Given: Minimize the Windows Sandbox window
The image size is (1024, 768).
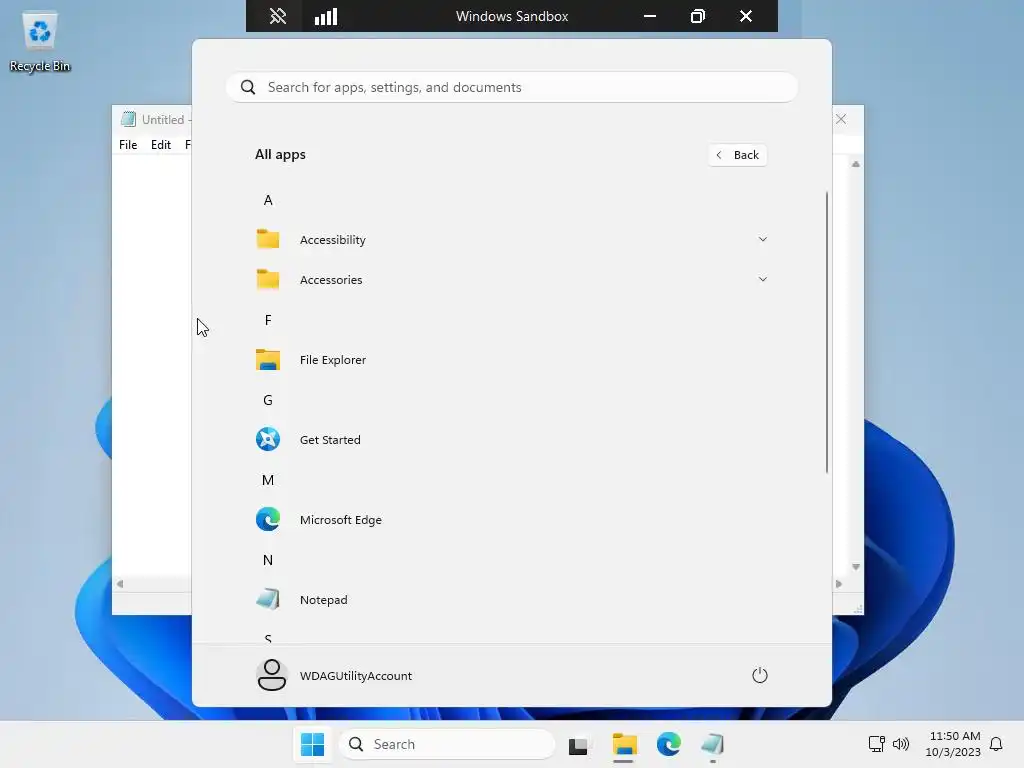Looking at the screenshot, I should [x=650, y=16].
